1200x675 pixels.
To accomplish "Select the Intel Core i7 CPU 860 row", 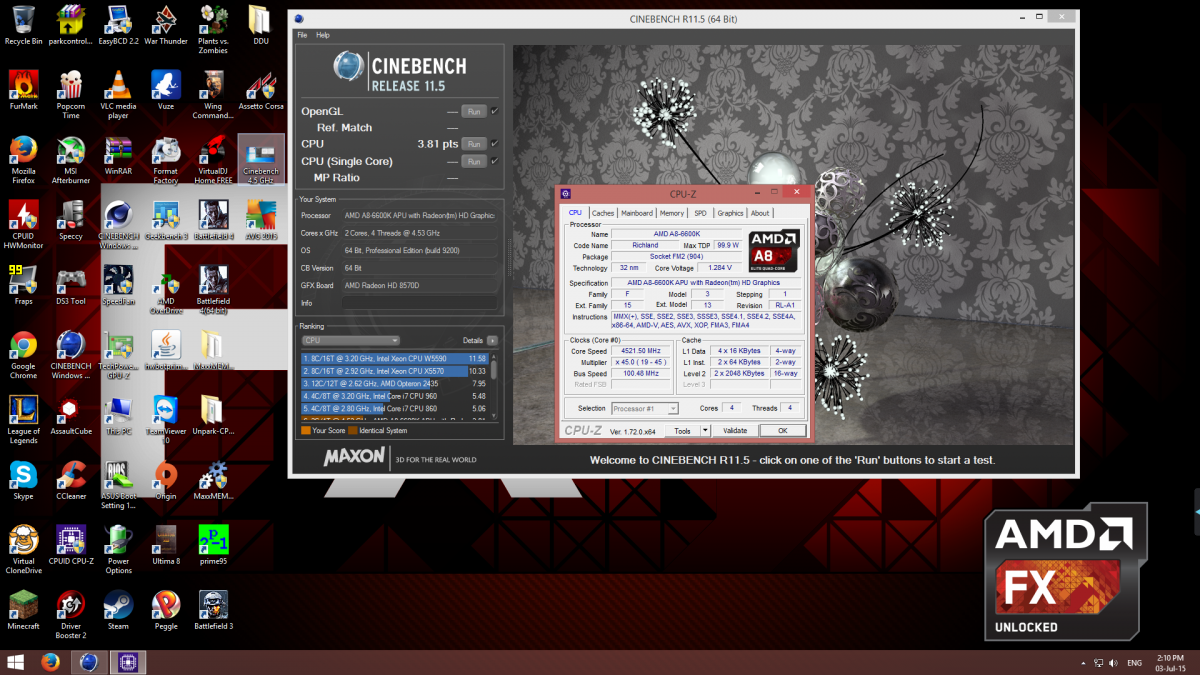I will [394, 408].
